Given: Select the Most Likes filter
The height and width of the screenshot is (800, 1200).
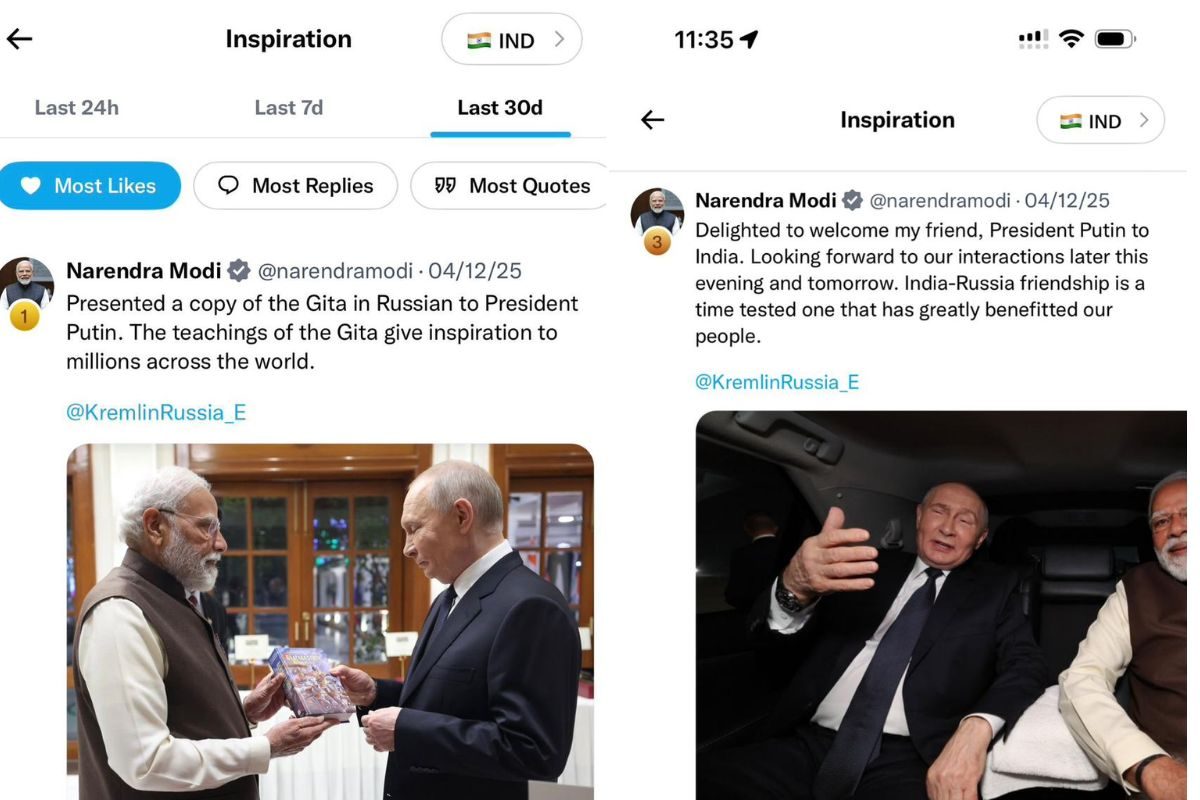Looking at the screenshot, I should [91, 186].
